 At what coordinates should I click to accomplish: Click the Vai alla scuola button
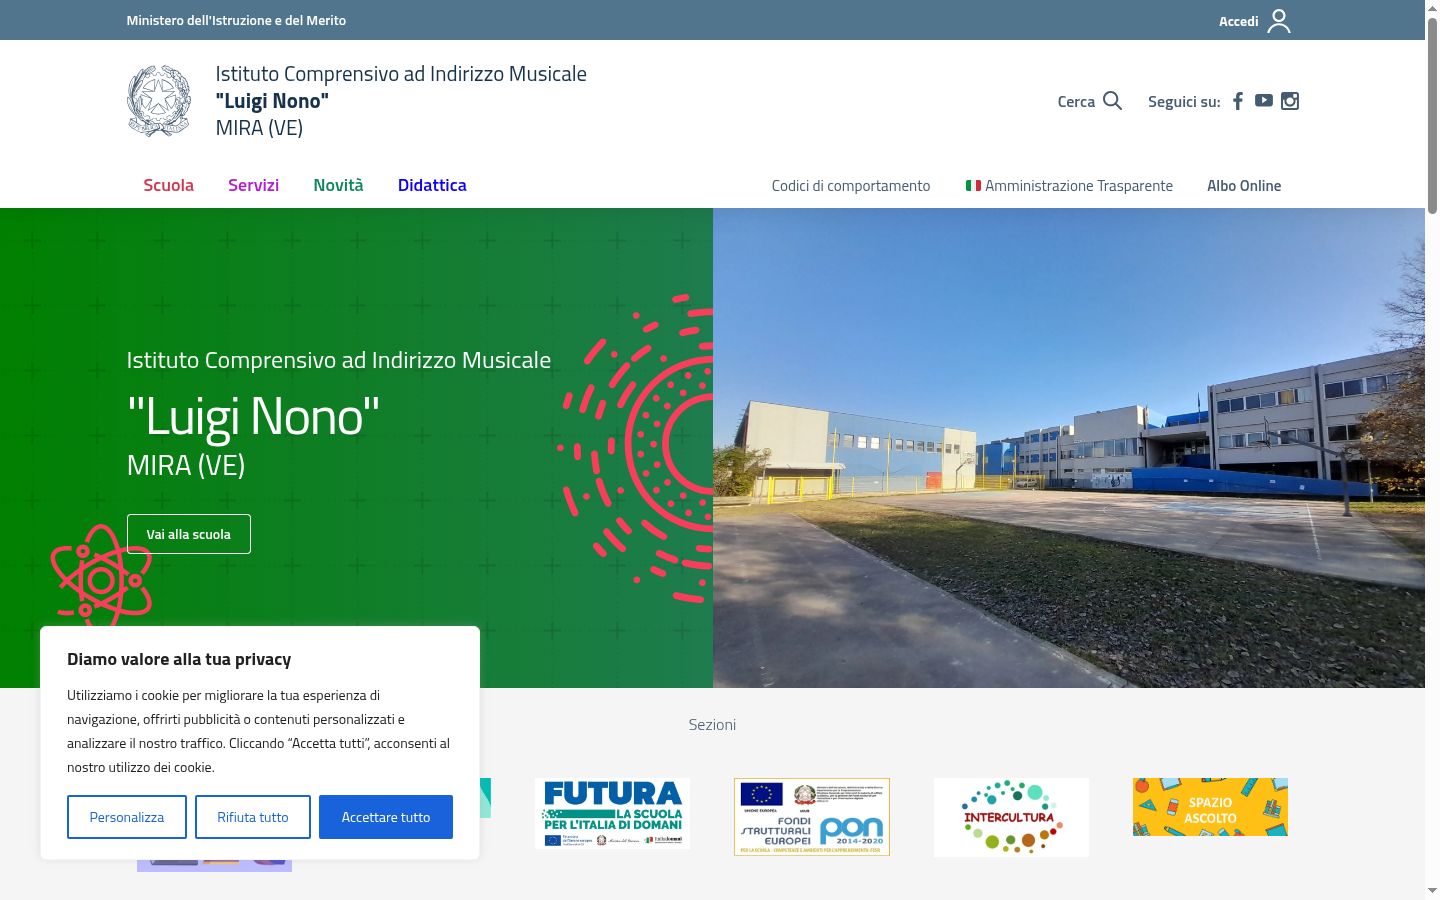[x=189, y=534]
